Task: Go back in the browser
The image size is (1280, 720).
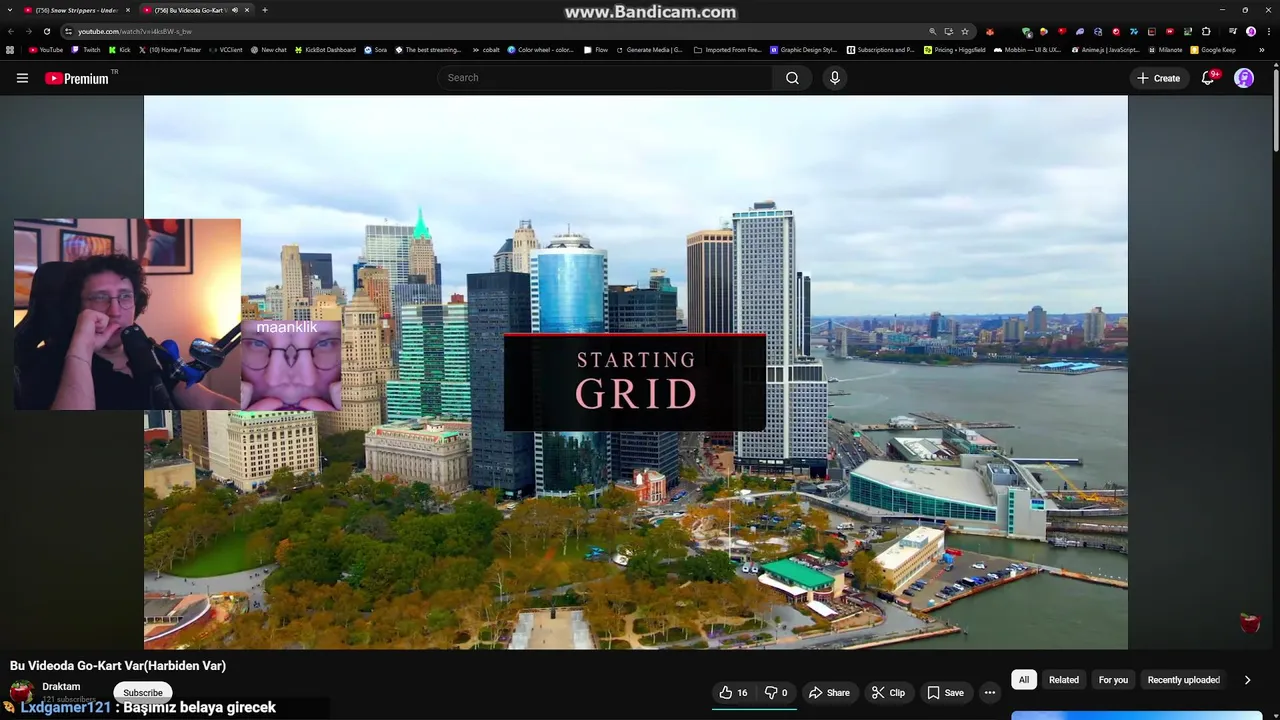Action: (12, 31)
